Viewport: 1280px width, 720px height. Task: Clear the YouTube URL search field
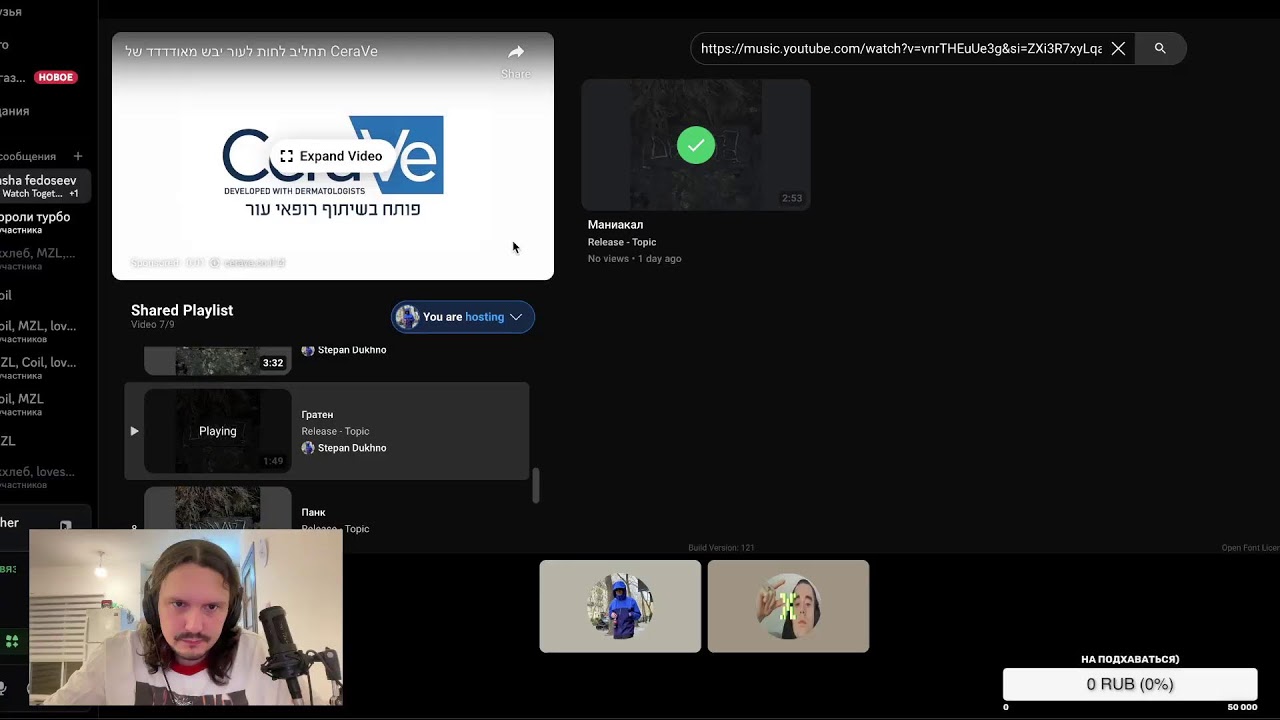point(1118,48)
